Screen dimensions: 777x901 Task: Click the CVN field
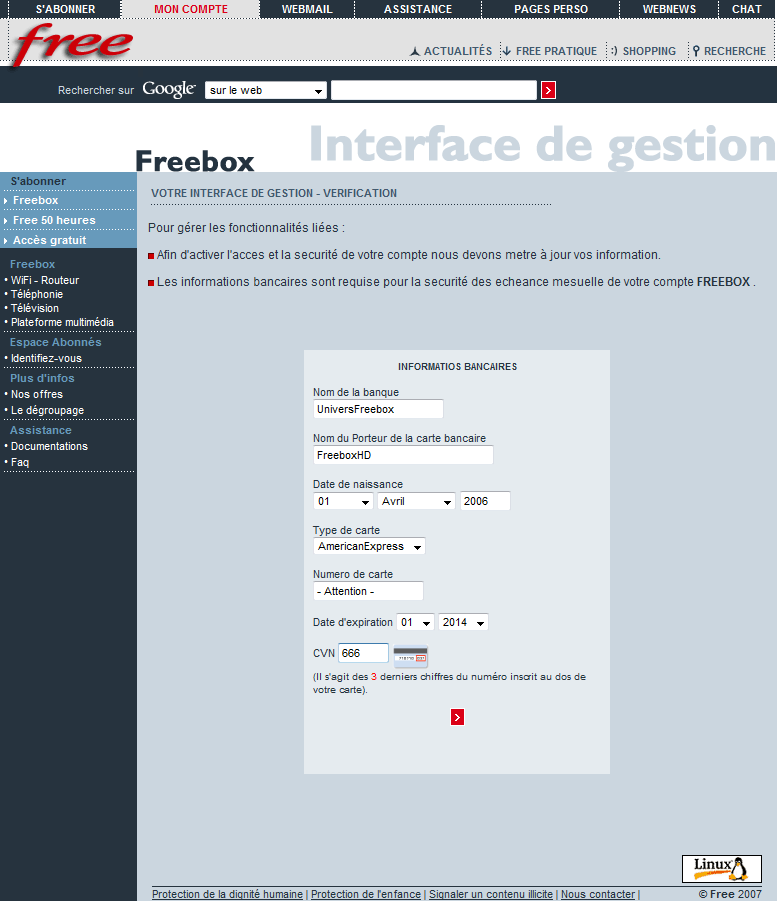tap(363, 653)
